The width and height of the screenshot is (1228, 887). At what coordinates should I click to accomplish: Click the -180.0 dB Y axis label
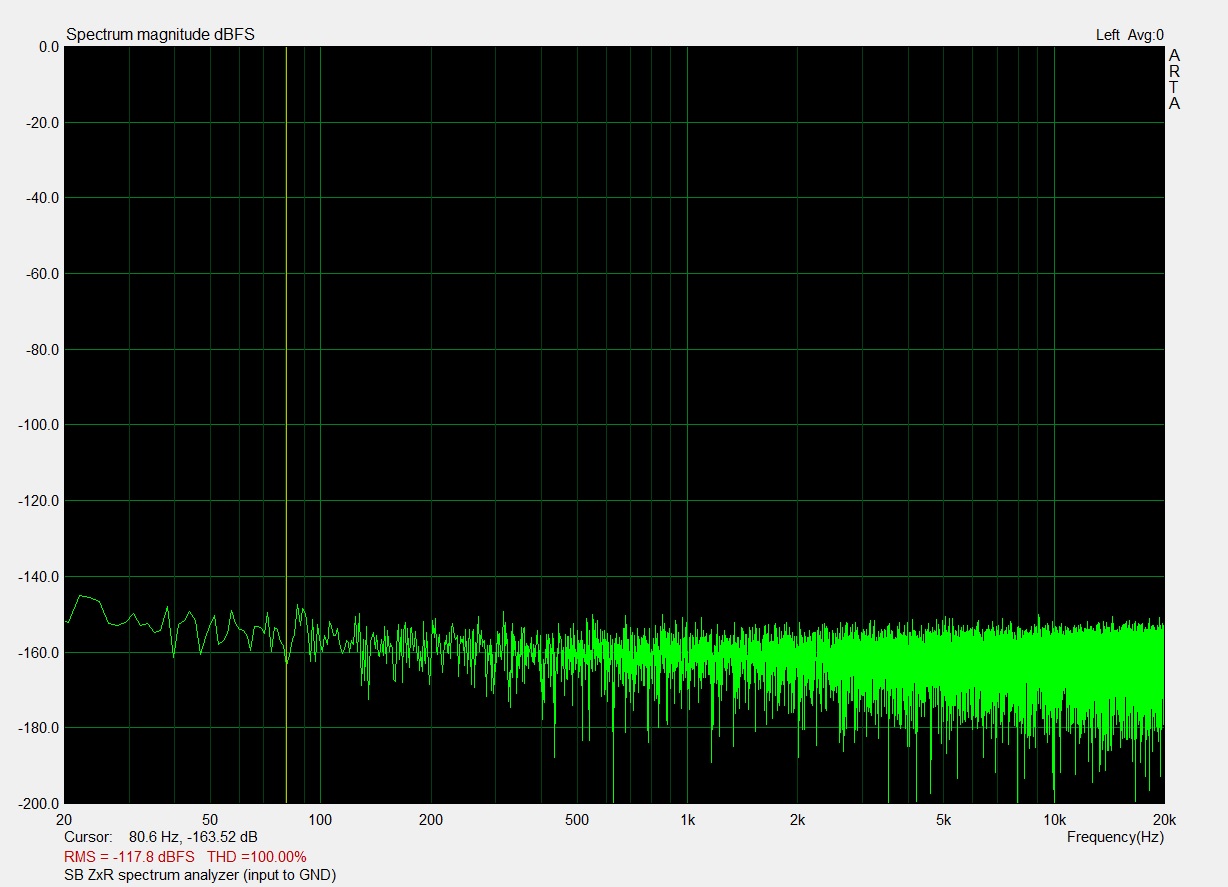41,728
